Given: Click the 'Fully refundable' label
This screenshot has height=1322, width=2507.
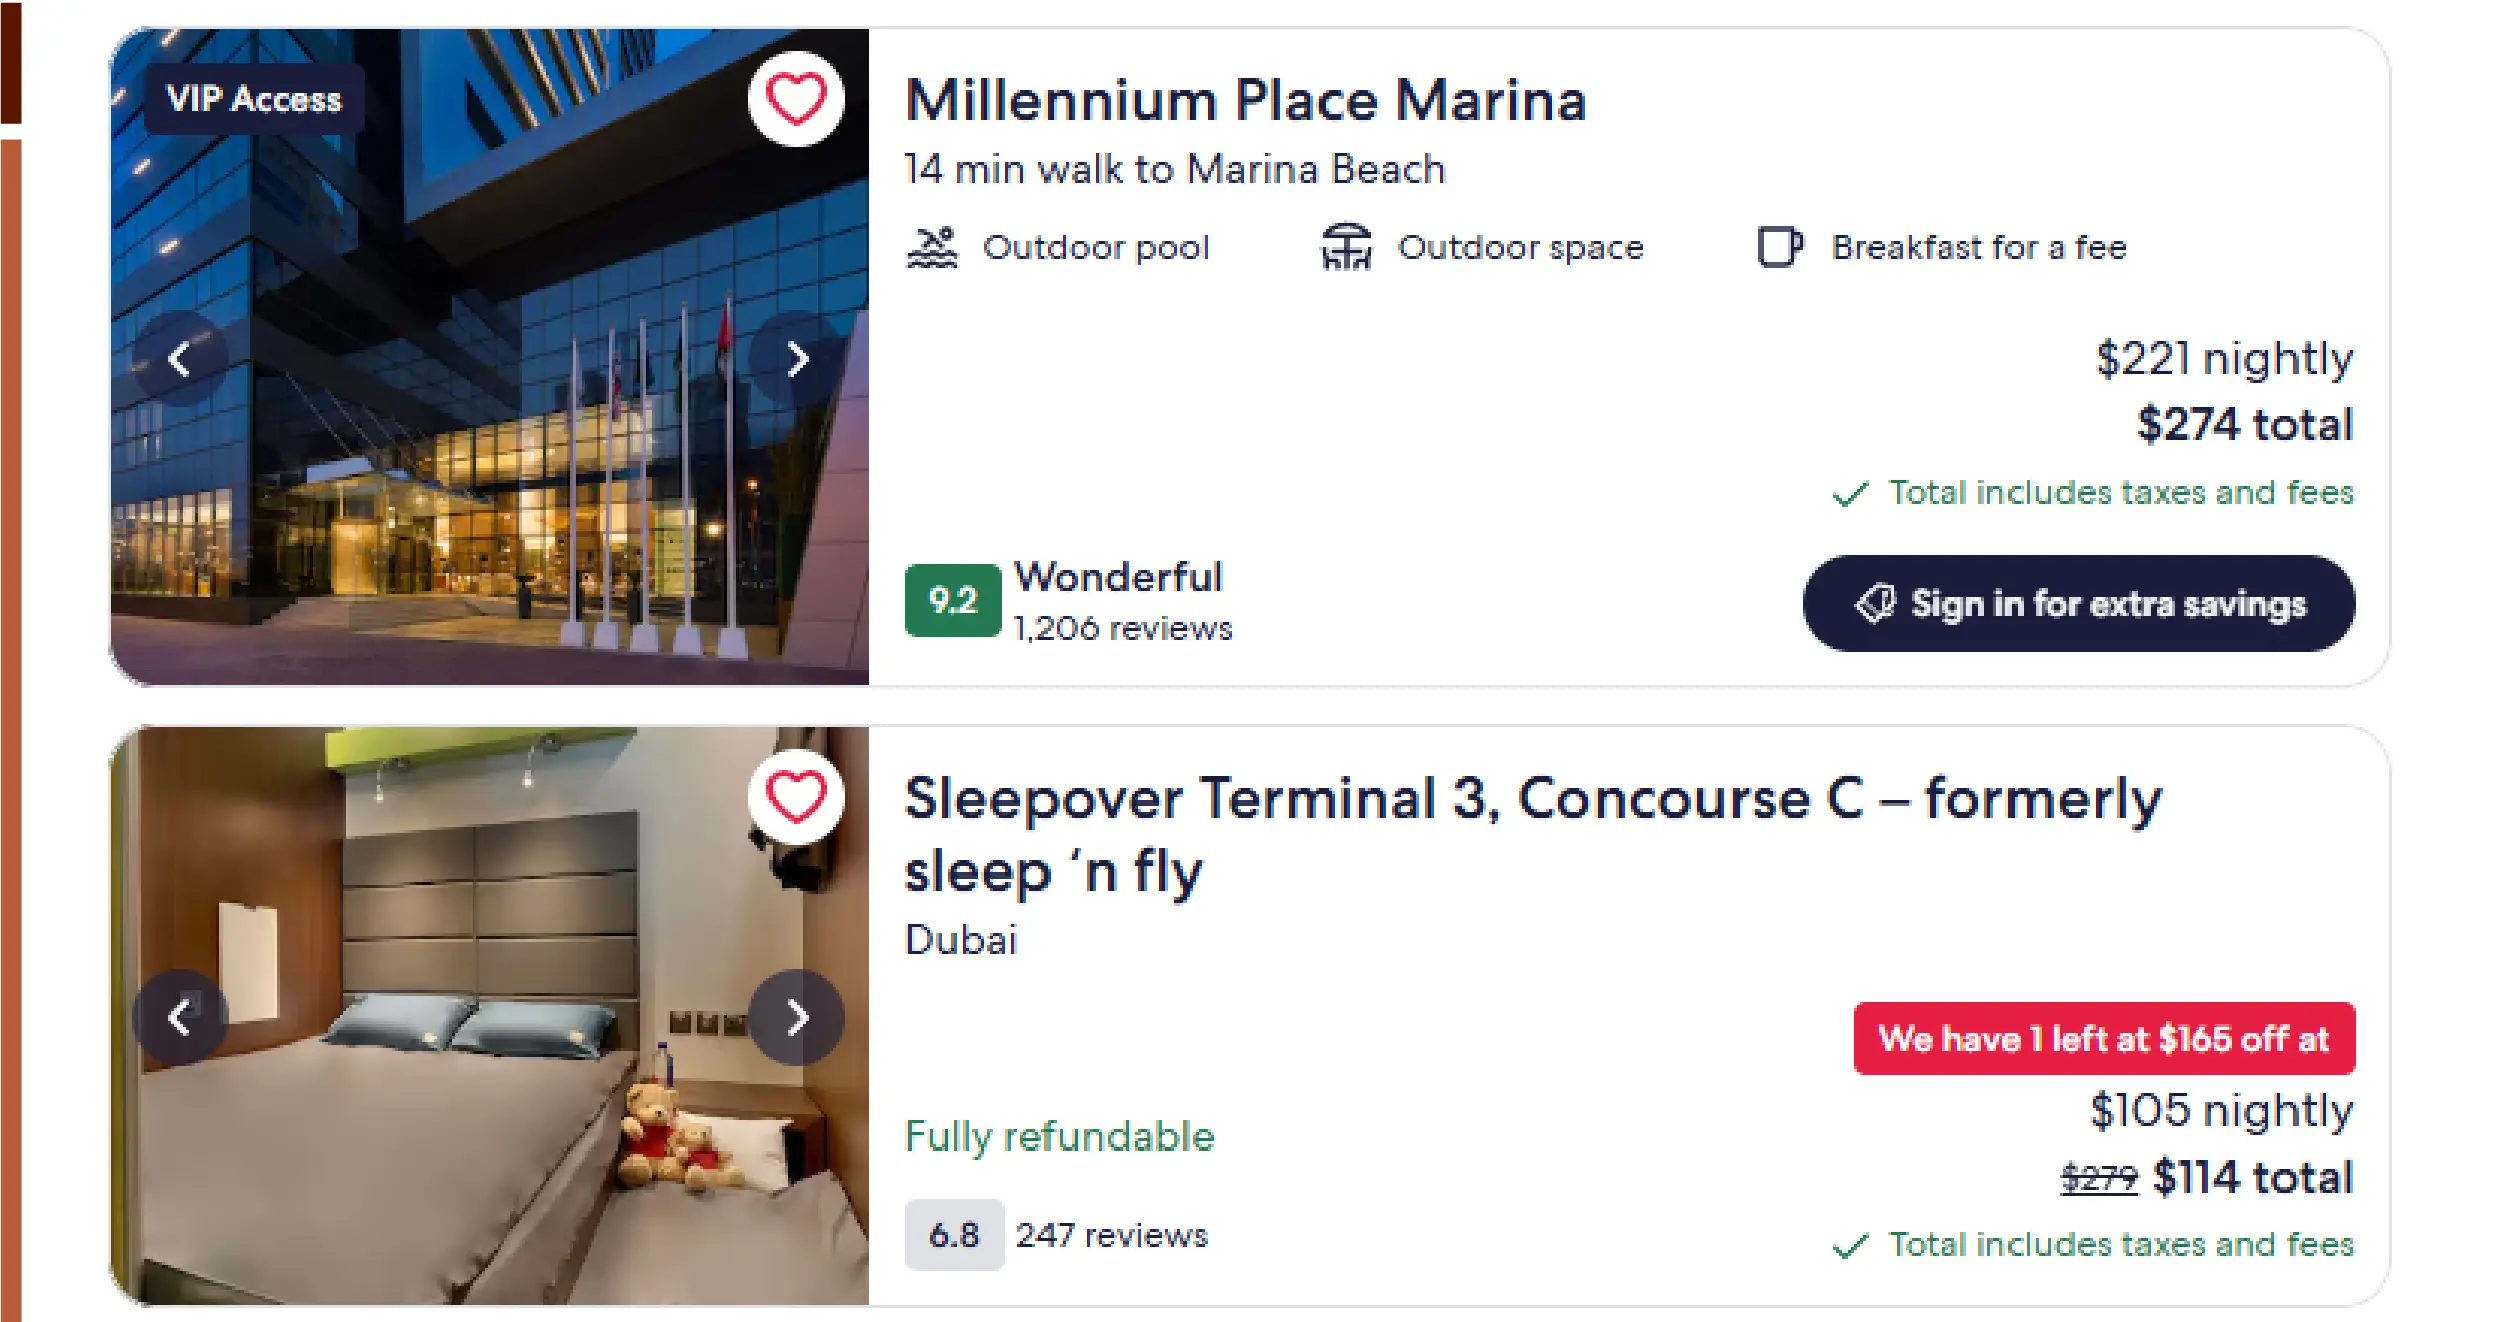Looking at the screenshot, I should 1059,1136.
